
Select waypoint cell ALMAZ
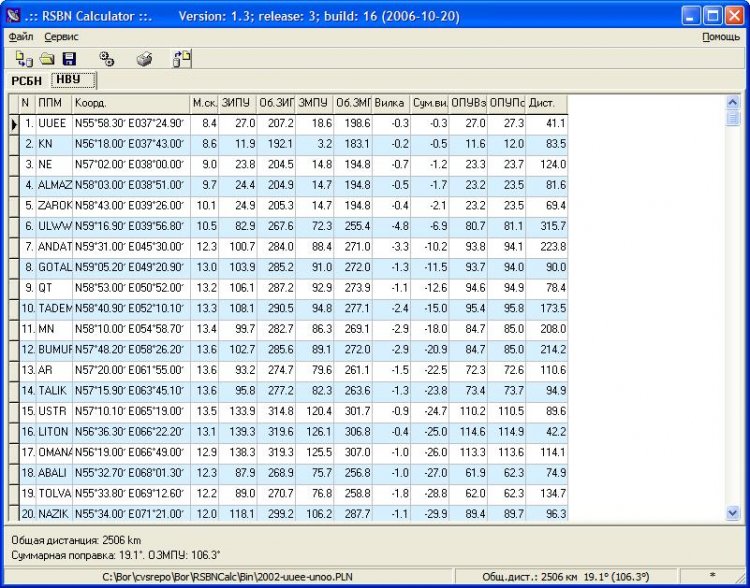[54, 186]
